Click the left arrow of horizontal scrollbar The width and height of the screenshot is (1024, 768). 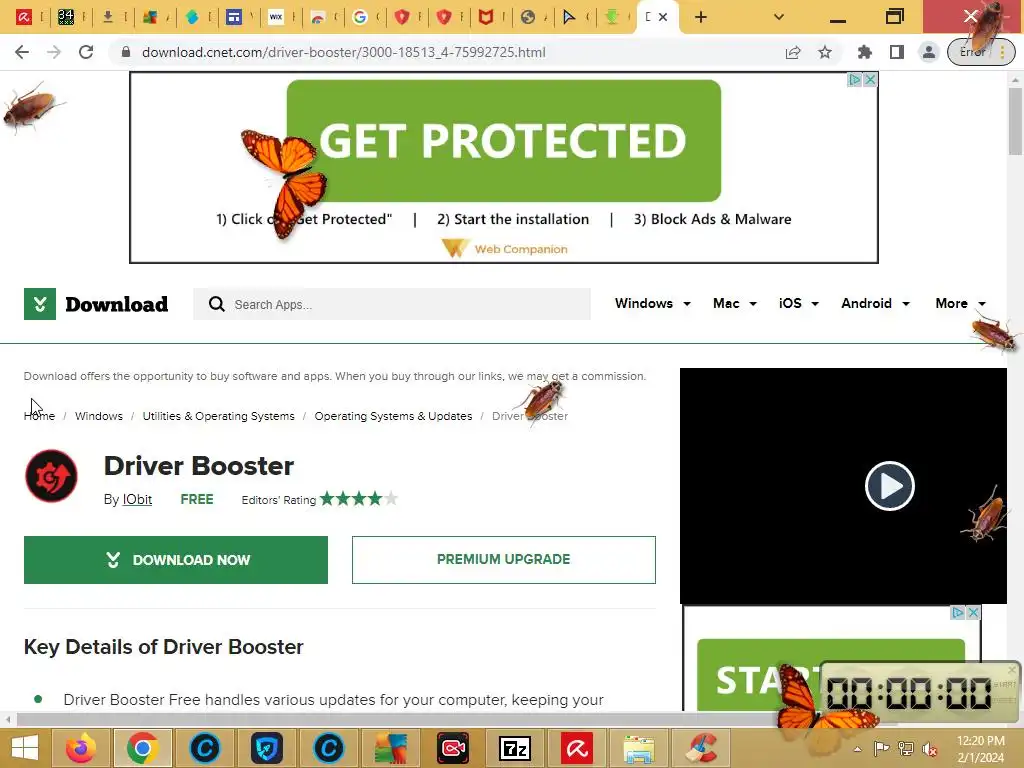click(8, 720)
